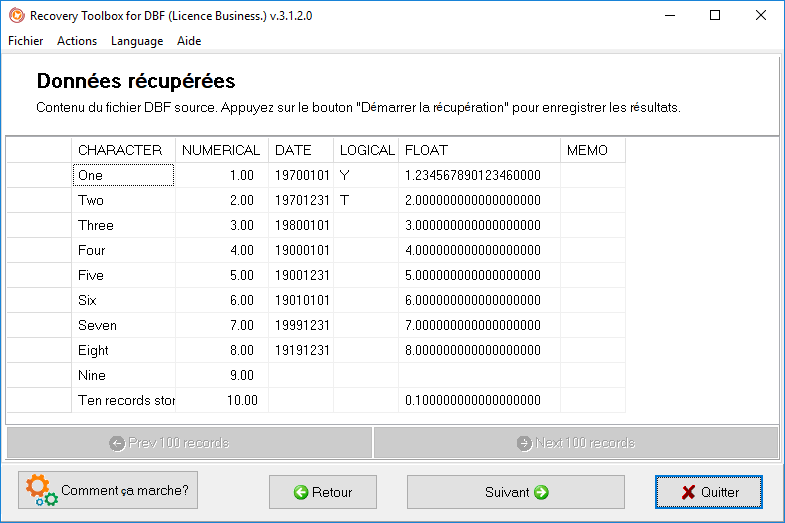Image resolution: width=785 pixels, height=523 pixels.
Task: Click the gears icon on help button
Action: click(x=41, y=490)
